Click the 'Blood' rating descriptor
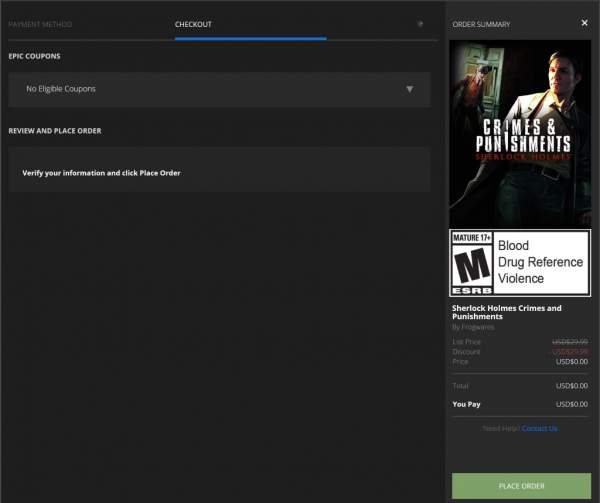The height and width of the screenshot is (503, 600). point(513,246)
